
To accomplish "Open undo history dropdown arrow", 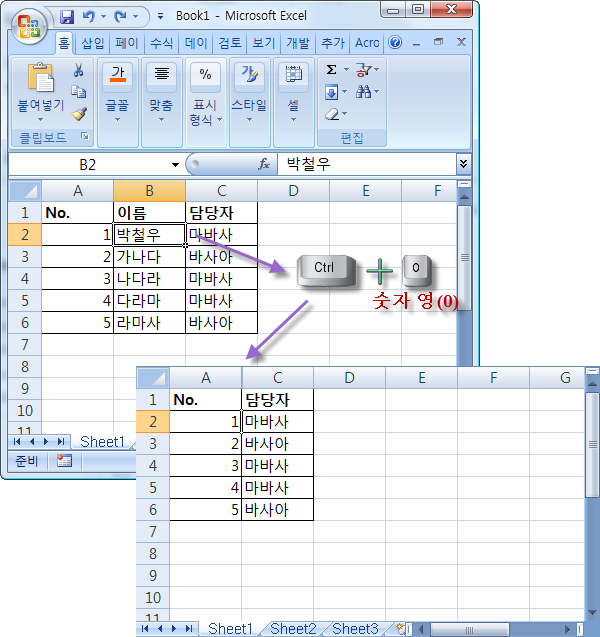I will [x=103, y=16].
